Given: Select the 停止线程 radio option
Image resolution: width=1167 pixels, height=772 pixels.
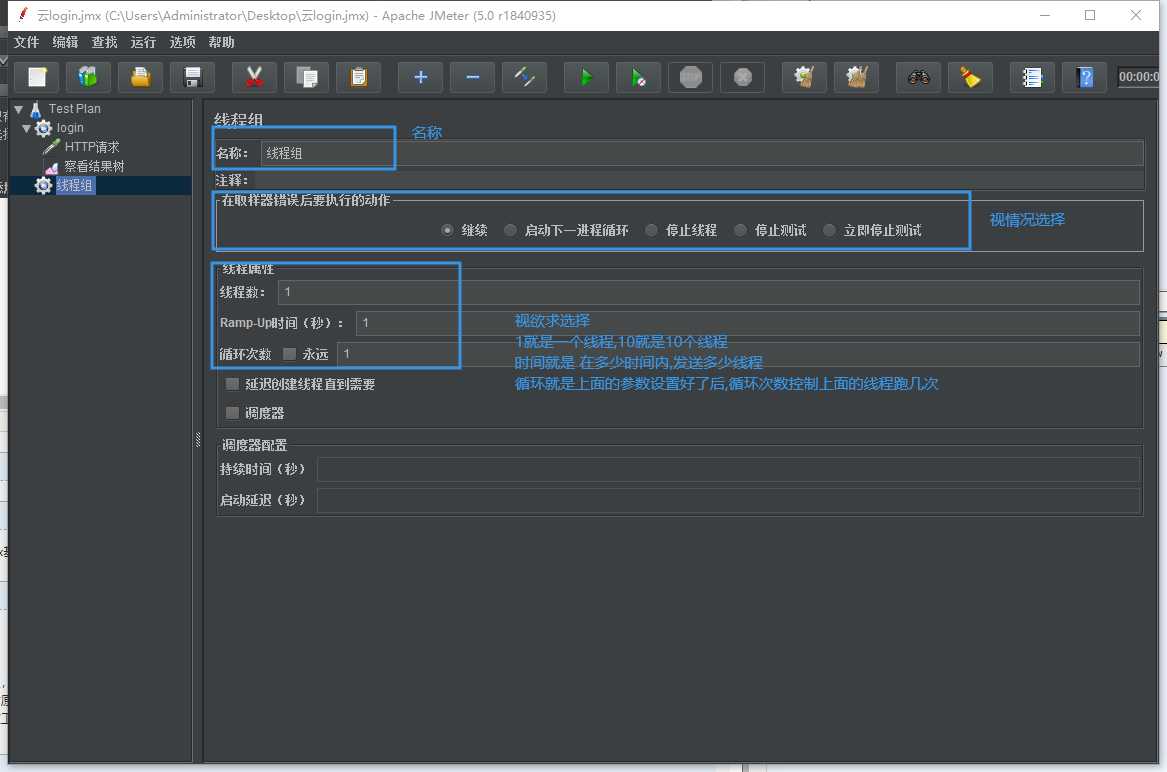Looking at the screenshot, I should coord(651,230).
